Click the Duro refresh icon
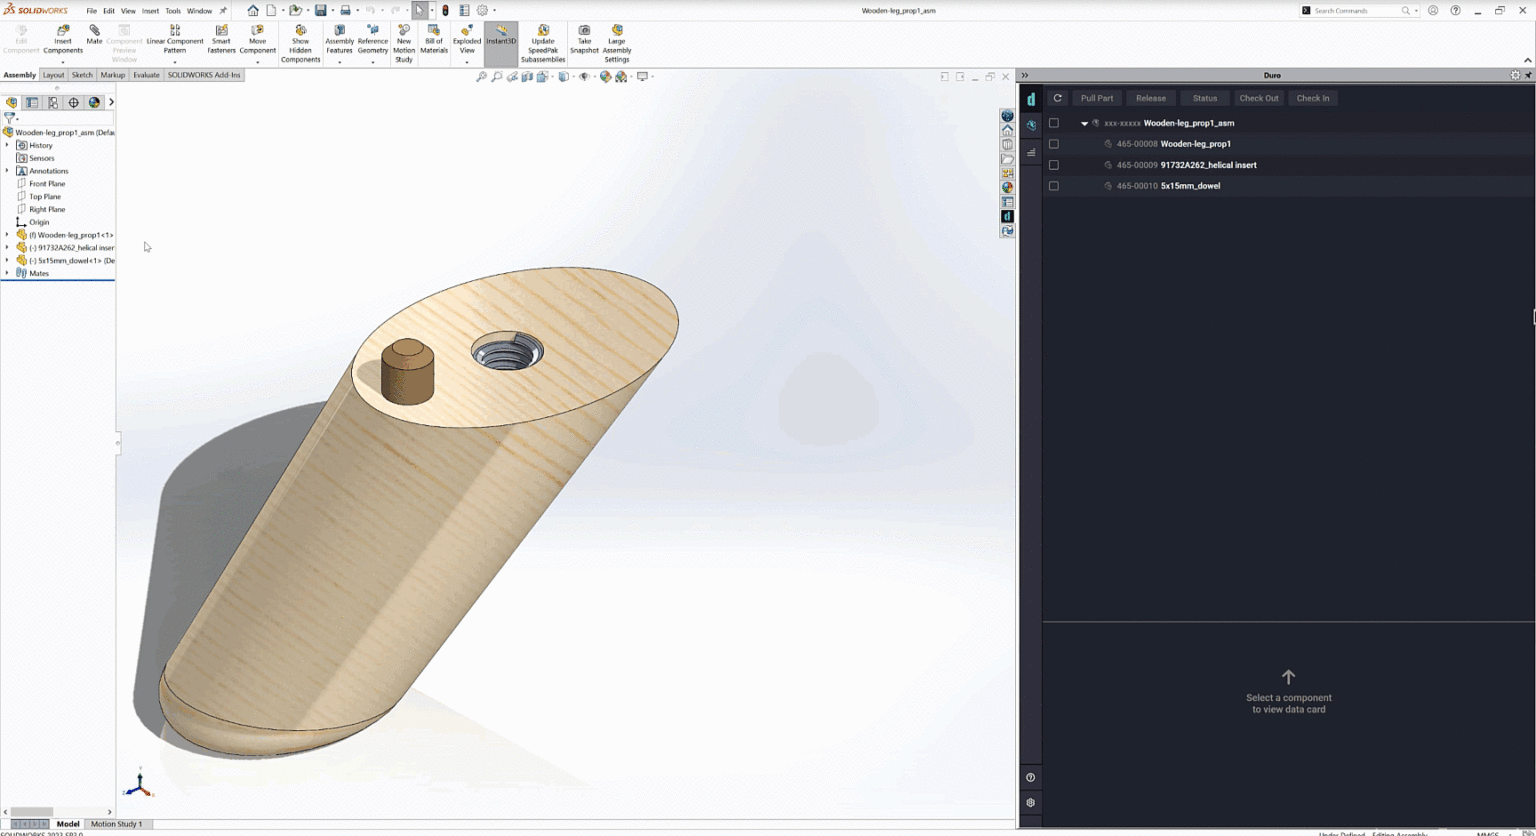The height and width of the screenshot is (836, 1536). (x=1057, y=98)
